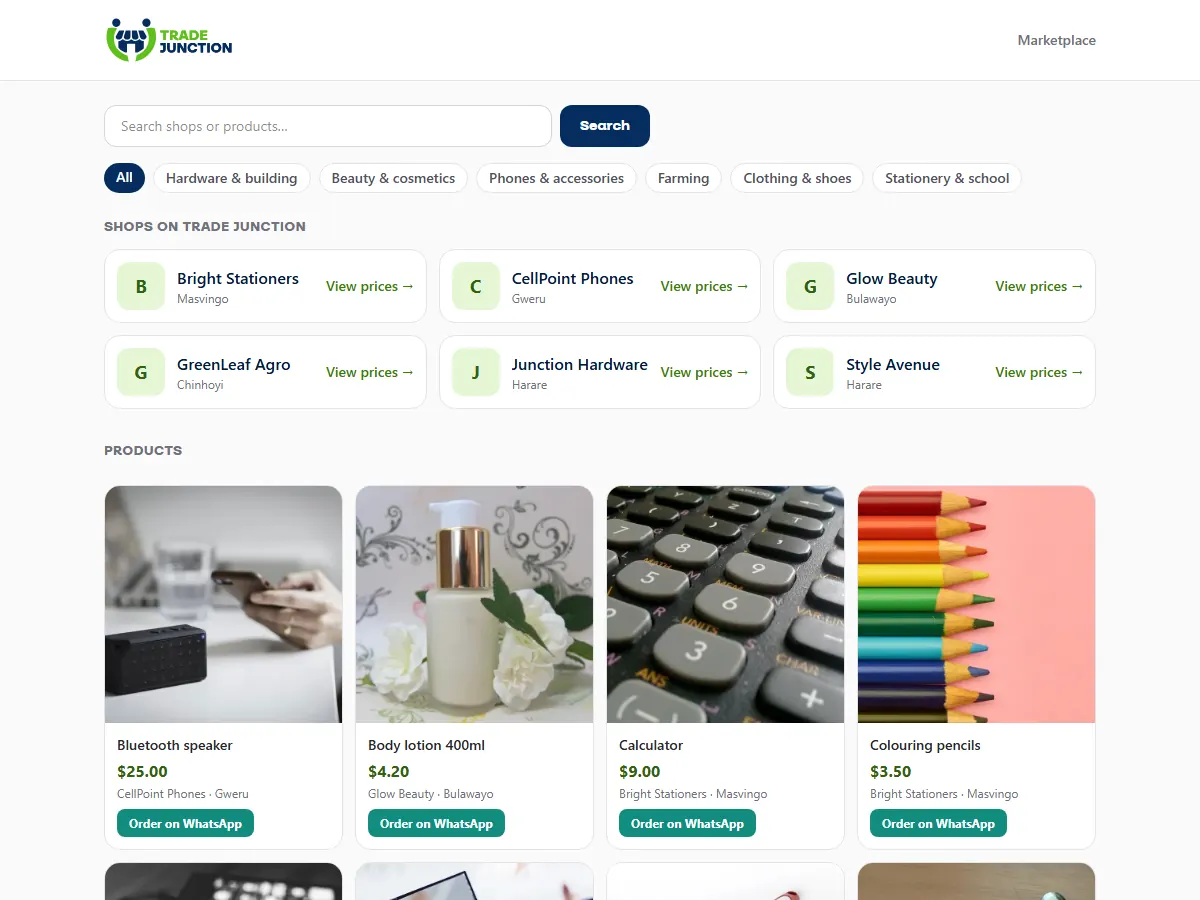
Task: Click the S avatar of Style Avenue
Action: 810,372
